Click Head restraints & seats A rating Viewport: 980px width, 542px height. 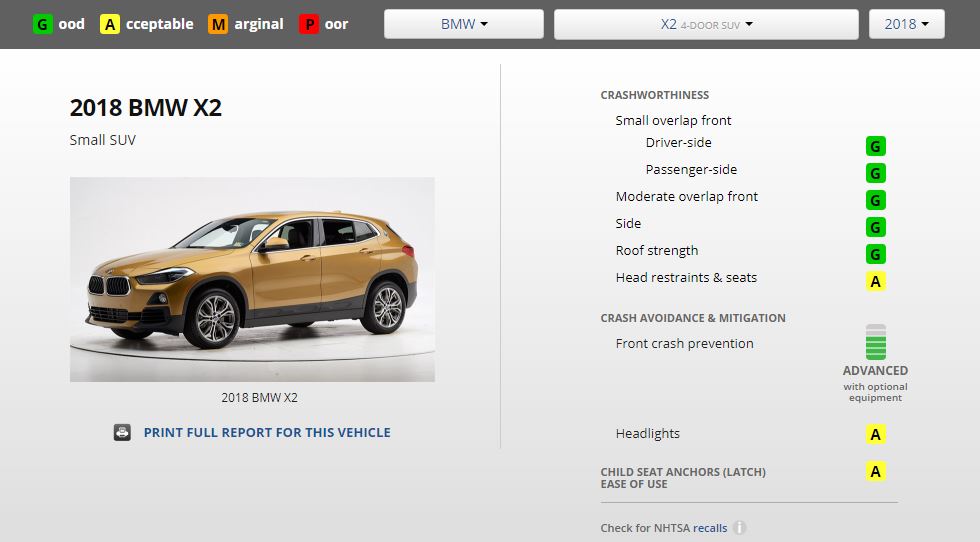(x=876, y=281)
